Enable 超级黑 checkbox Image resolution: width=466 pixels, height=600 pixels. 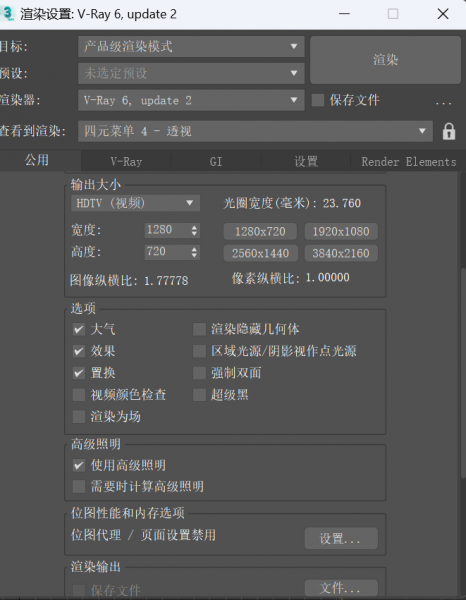click(199, 395)
